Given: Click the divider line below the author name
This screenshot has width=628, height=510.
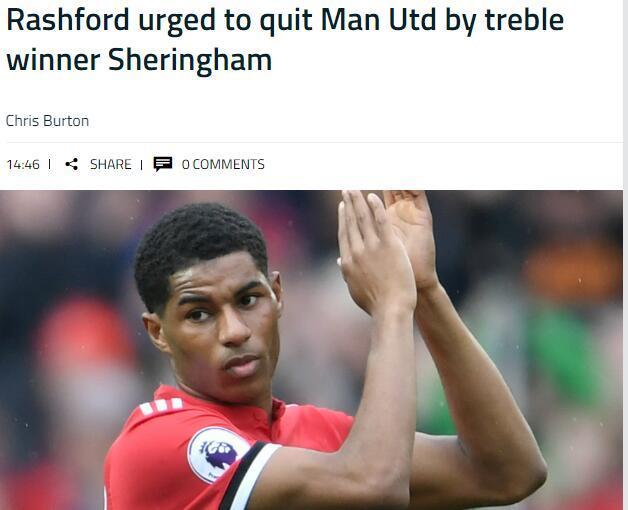Looking at the screenshot, I should [x=314, y=142].
